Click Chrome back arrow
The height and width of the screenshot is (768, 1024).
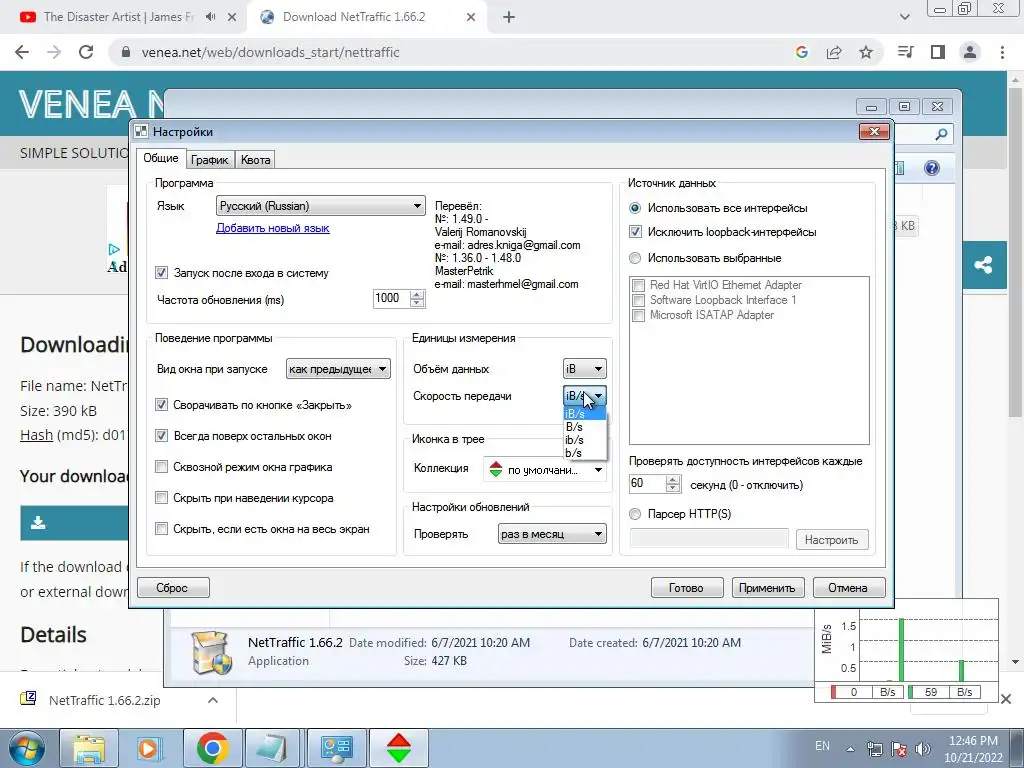22,52
